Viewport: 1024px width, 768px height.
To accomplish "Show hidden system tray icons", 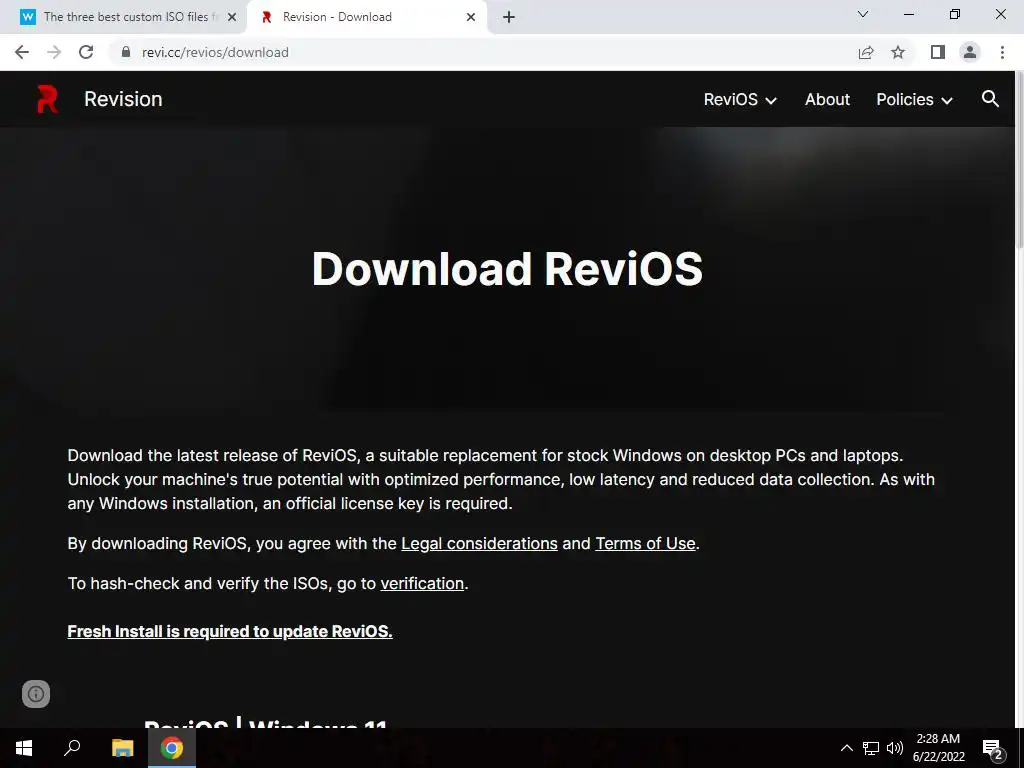I will 846,748.
